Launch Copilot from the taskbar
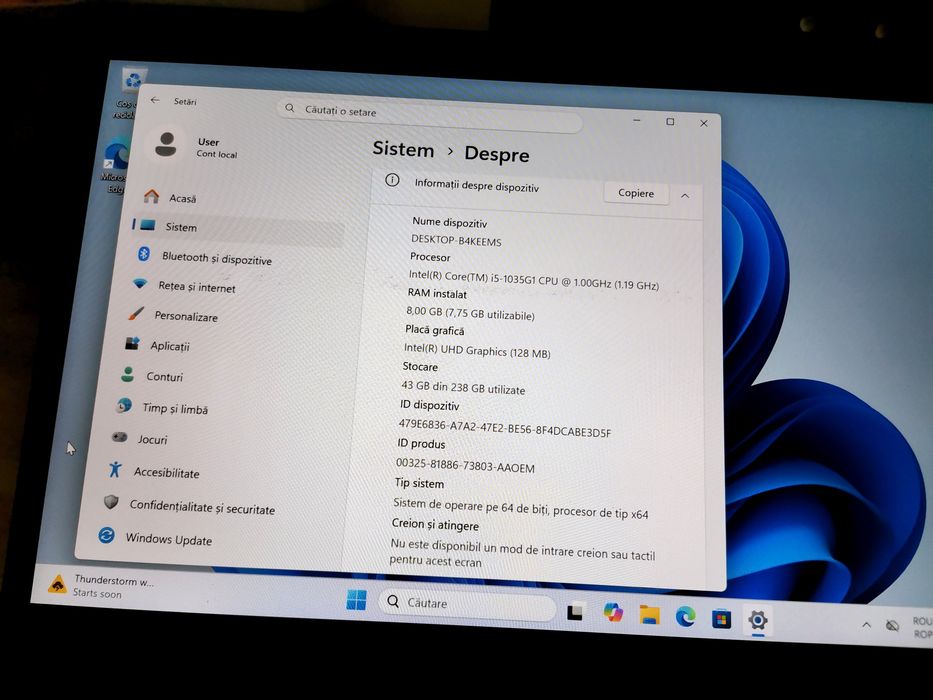 (613, 613)
